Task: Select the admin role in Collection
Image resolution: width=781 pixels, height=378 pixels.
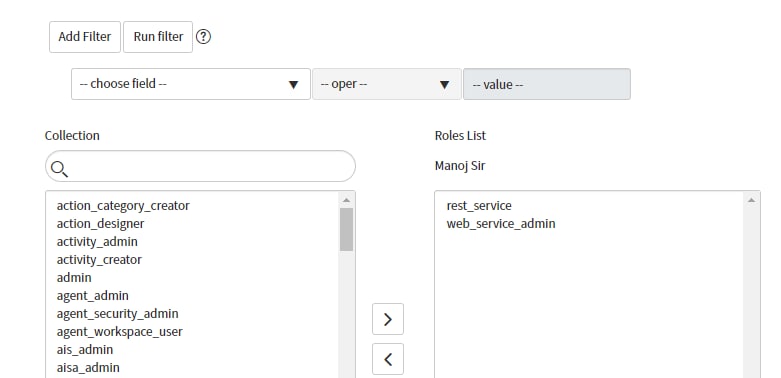Action: pyautogui.click(x=74, y=277)
